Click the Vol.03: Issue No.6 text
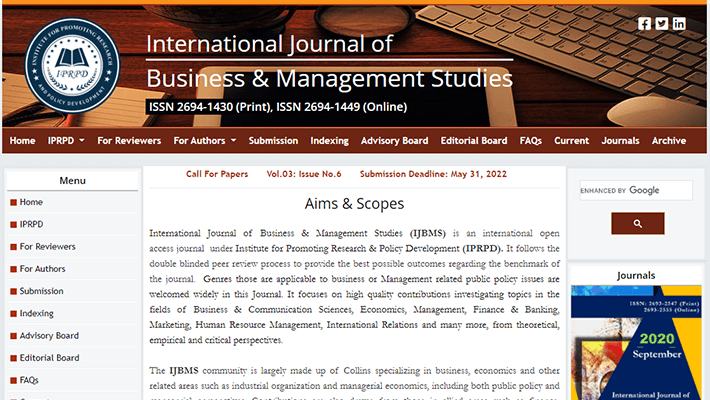Image resolution: width=710 pixels, height=400 pixels. 304,174
